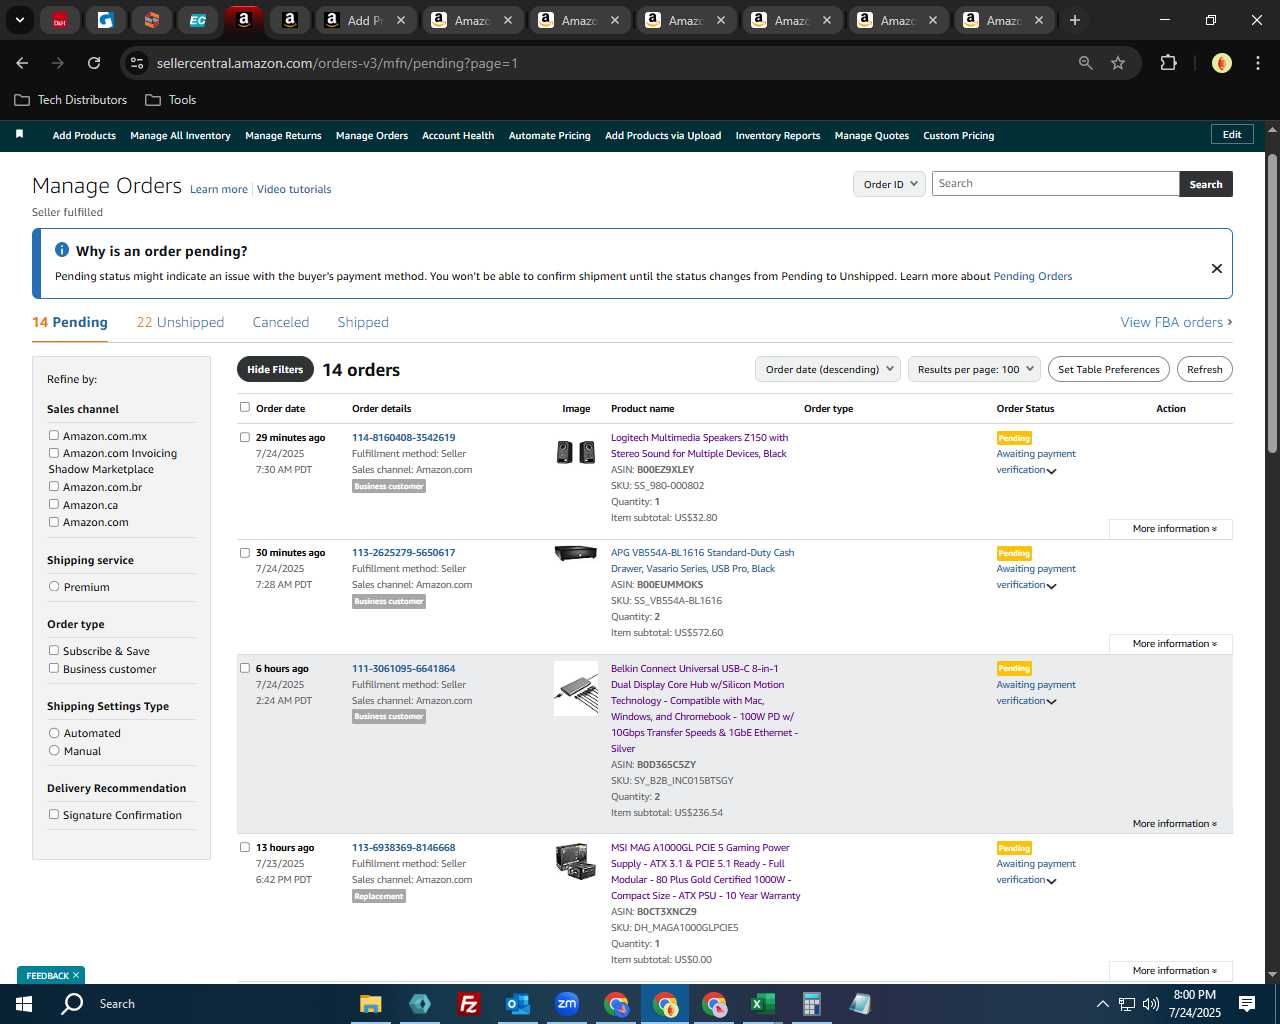
Task: Toggle the Business customer filter checkbox
Action: pyautogui.click(x=54, y=668)
